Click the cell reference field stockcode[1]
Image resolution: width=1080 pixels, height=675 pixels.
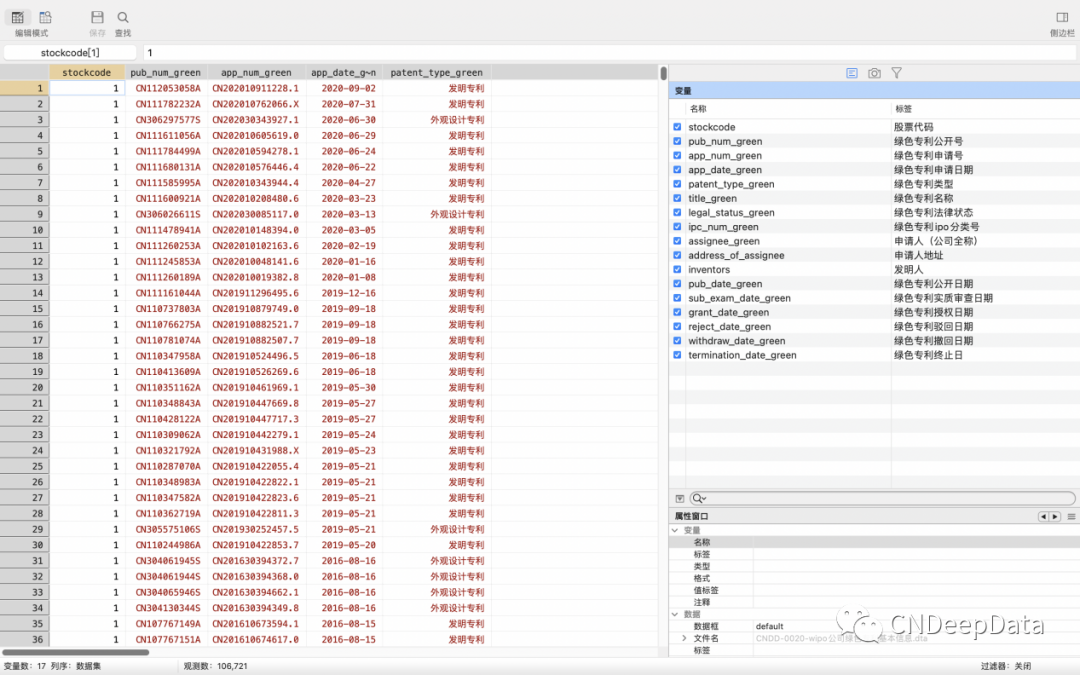pos(70,52)
